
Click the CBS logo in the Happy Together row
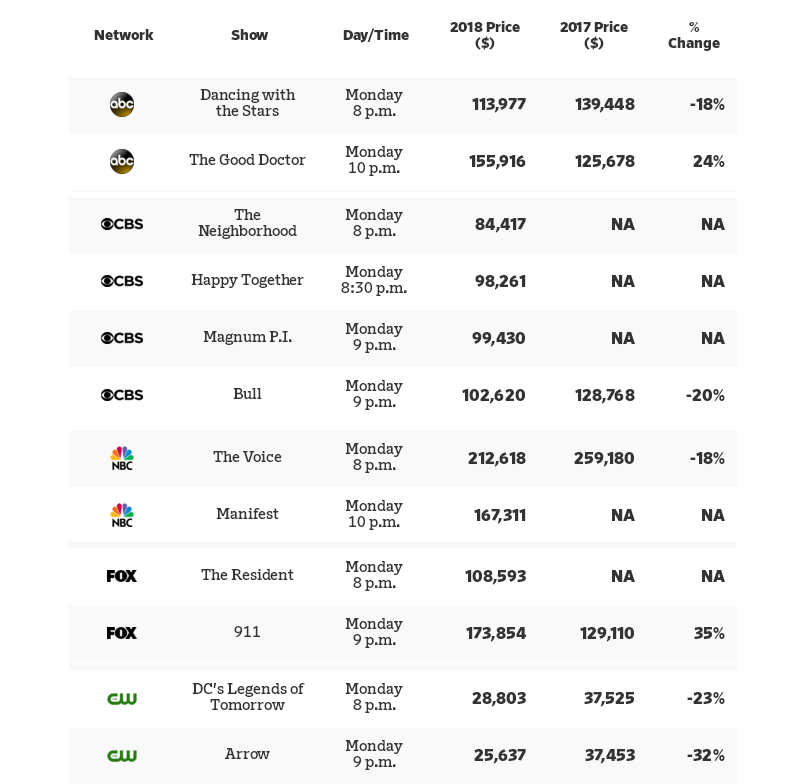pos(122,281)
